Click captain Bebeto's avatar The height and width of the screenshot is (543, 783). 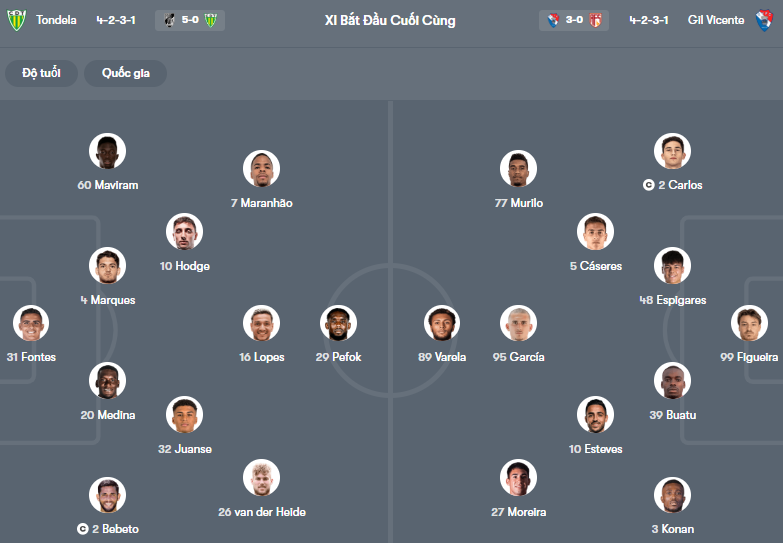107,495
